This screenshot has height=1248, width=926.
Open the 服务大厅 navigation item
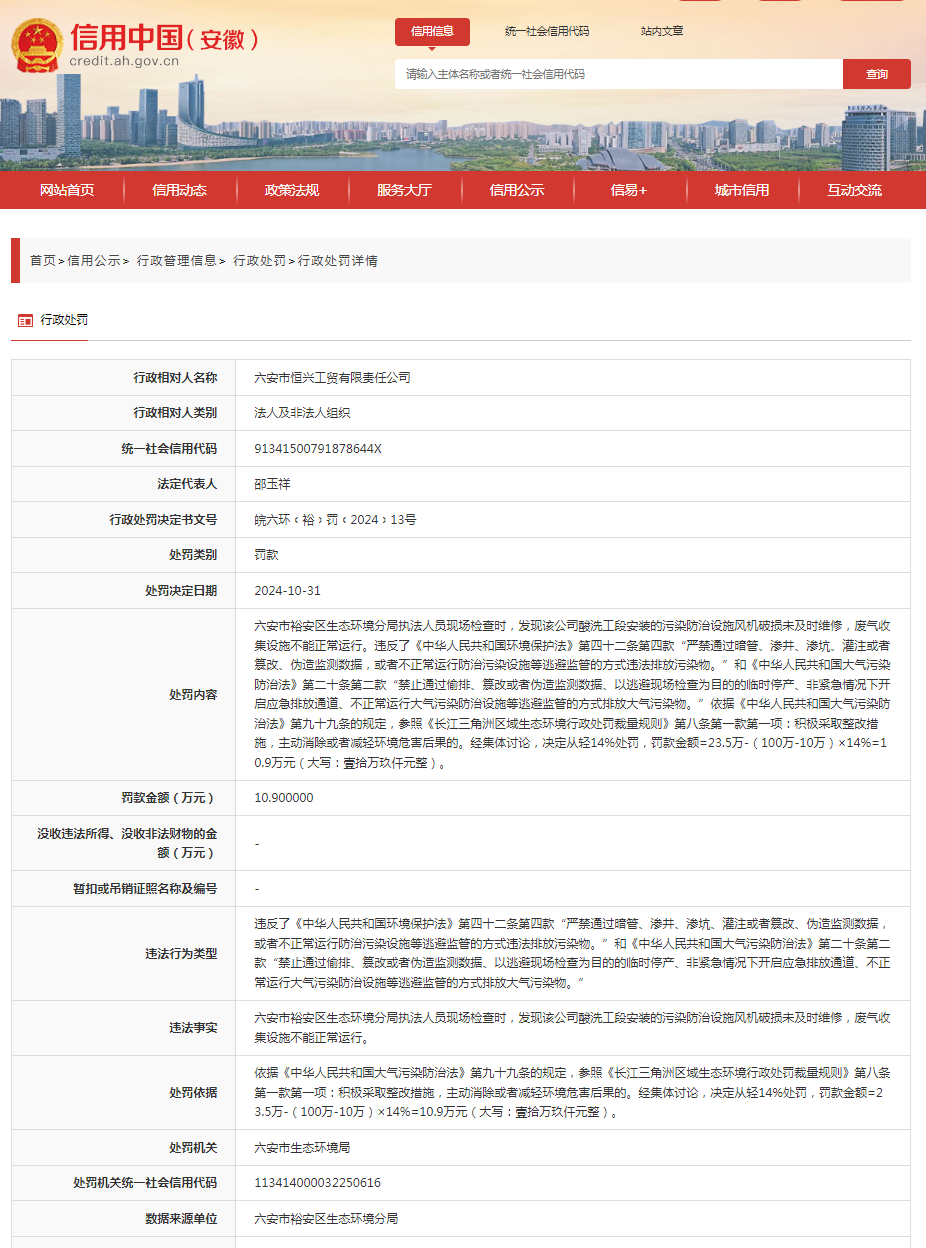[x=404, y=190]
